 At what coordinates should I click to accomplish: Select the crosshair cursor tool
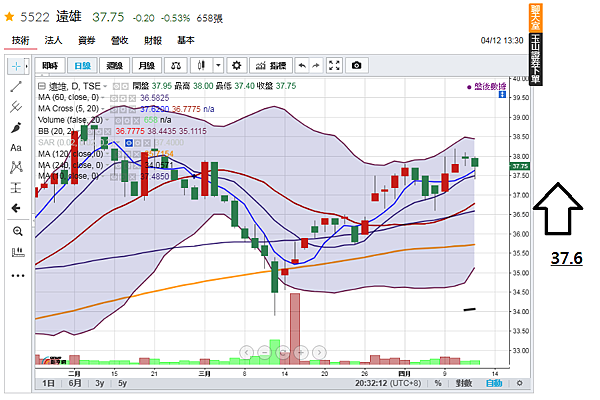[16, 66]
